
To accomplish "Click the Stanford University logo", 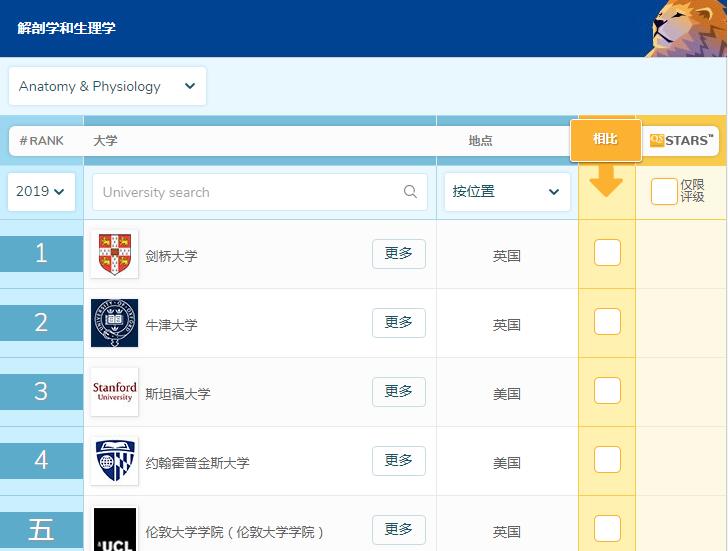I will pyautogui.click(x=114, y=392).
